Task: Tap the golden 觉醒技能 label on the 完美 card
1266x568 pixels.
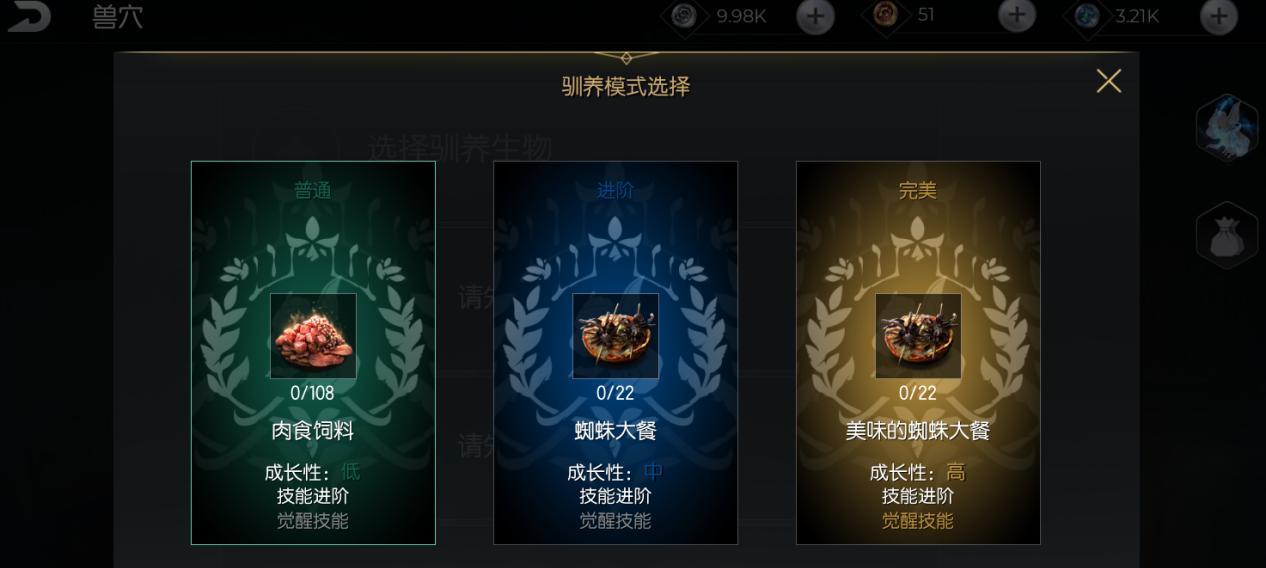Action: coord(918,520)
